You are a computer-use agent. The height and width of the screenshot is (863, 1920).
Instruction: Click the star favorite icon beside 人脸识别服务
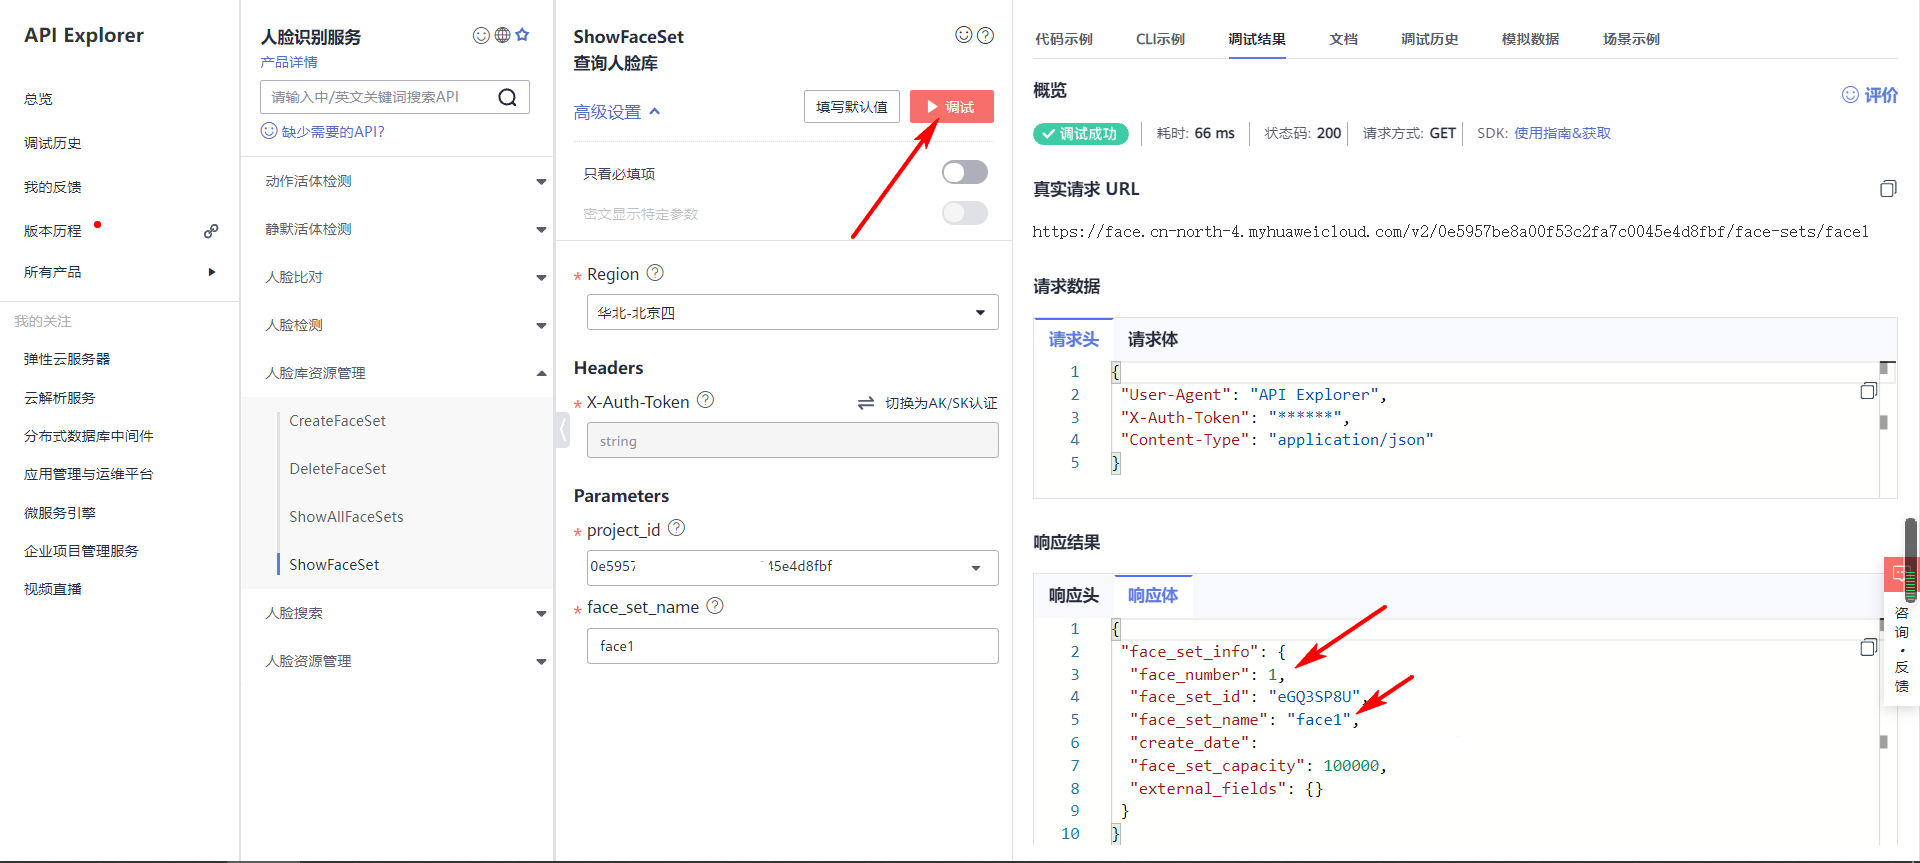(x=522, y=35)
